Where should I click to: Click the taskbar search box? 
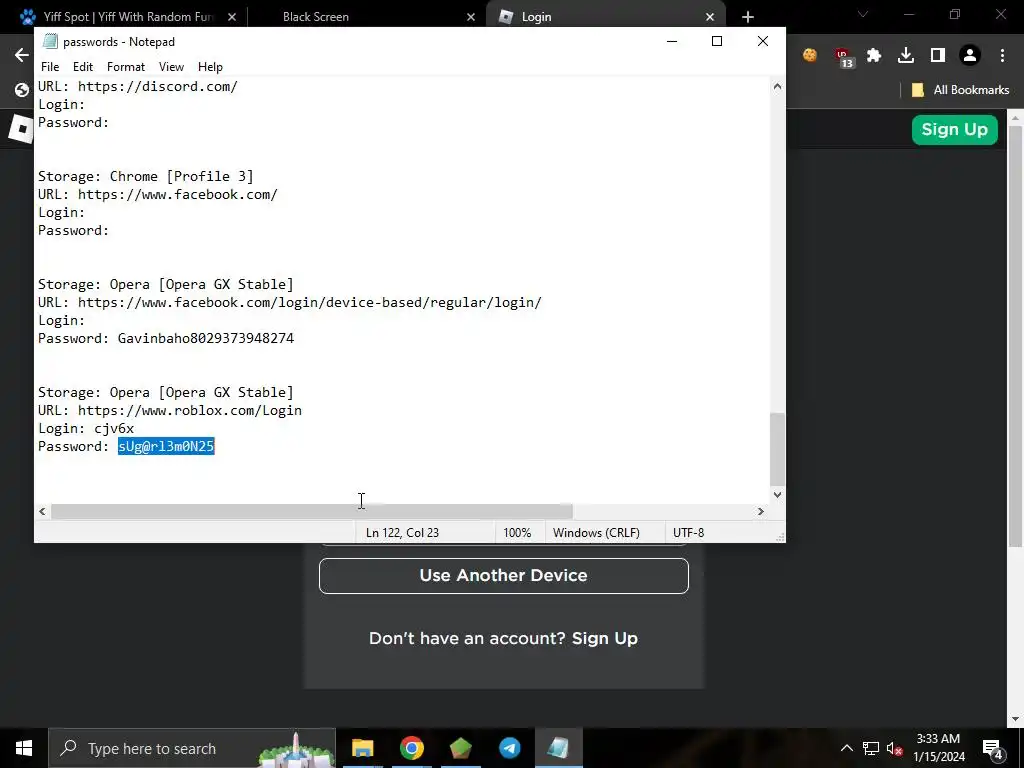click(x=192, y=748)
